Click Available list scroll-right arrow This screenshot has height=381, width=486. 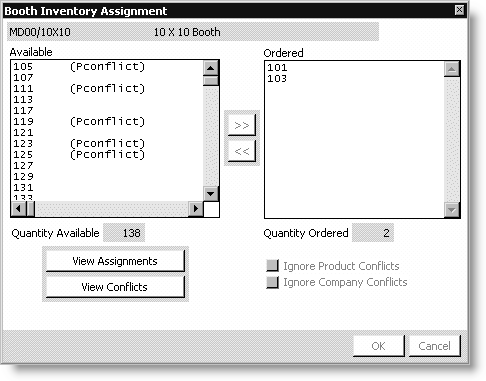click(196, 209)
